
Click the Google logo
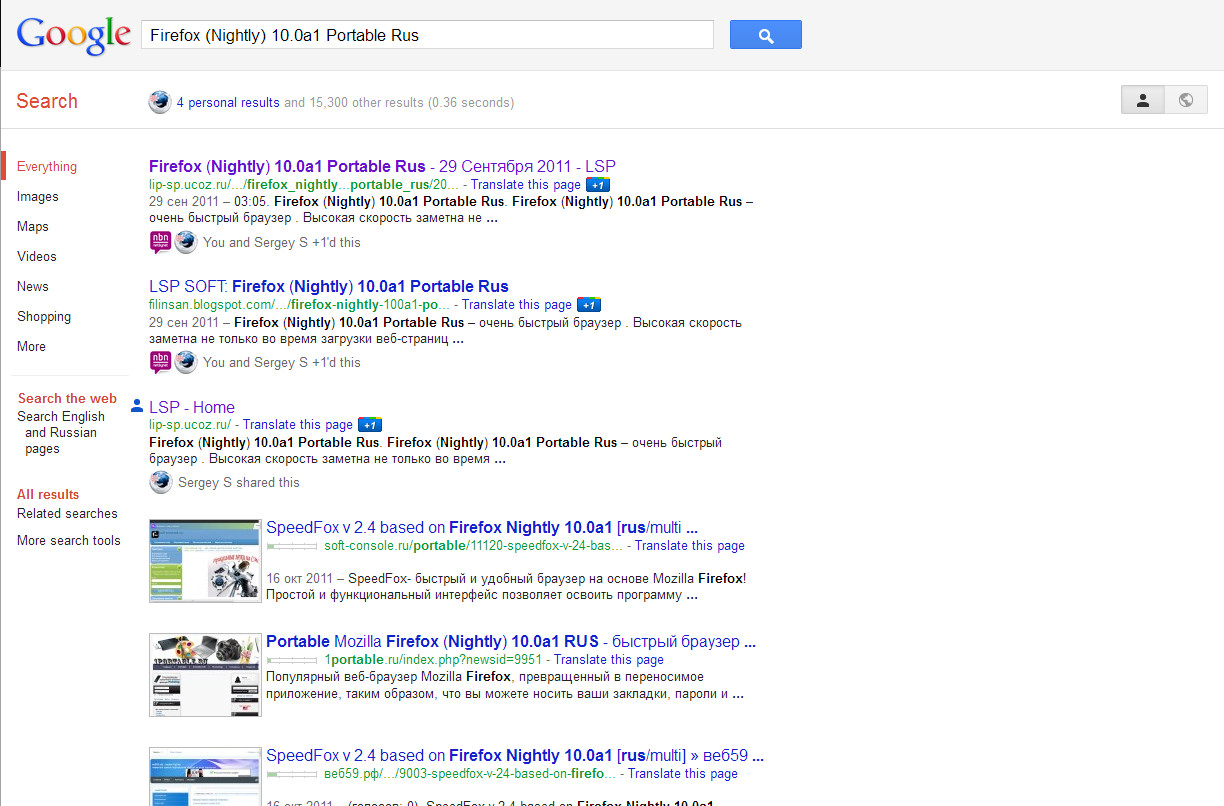tap(74, 35)
